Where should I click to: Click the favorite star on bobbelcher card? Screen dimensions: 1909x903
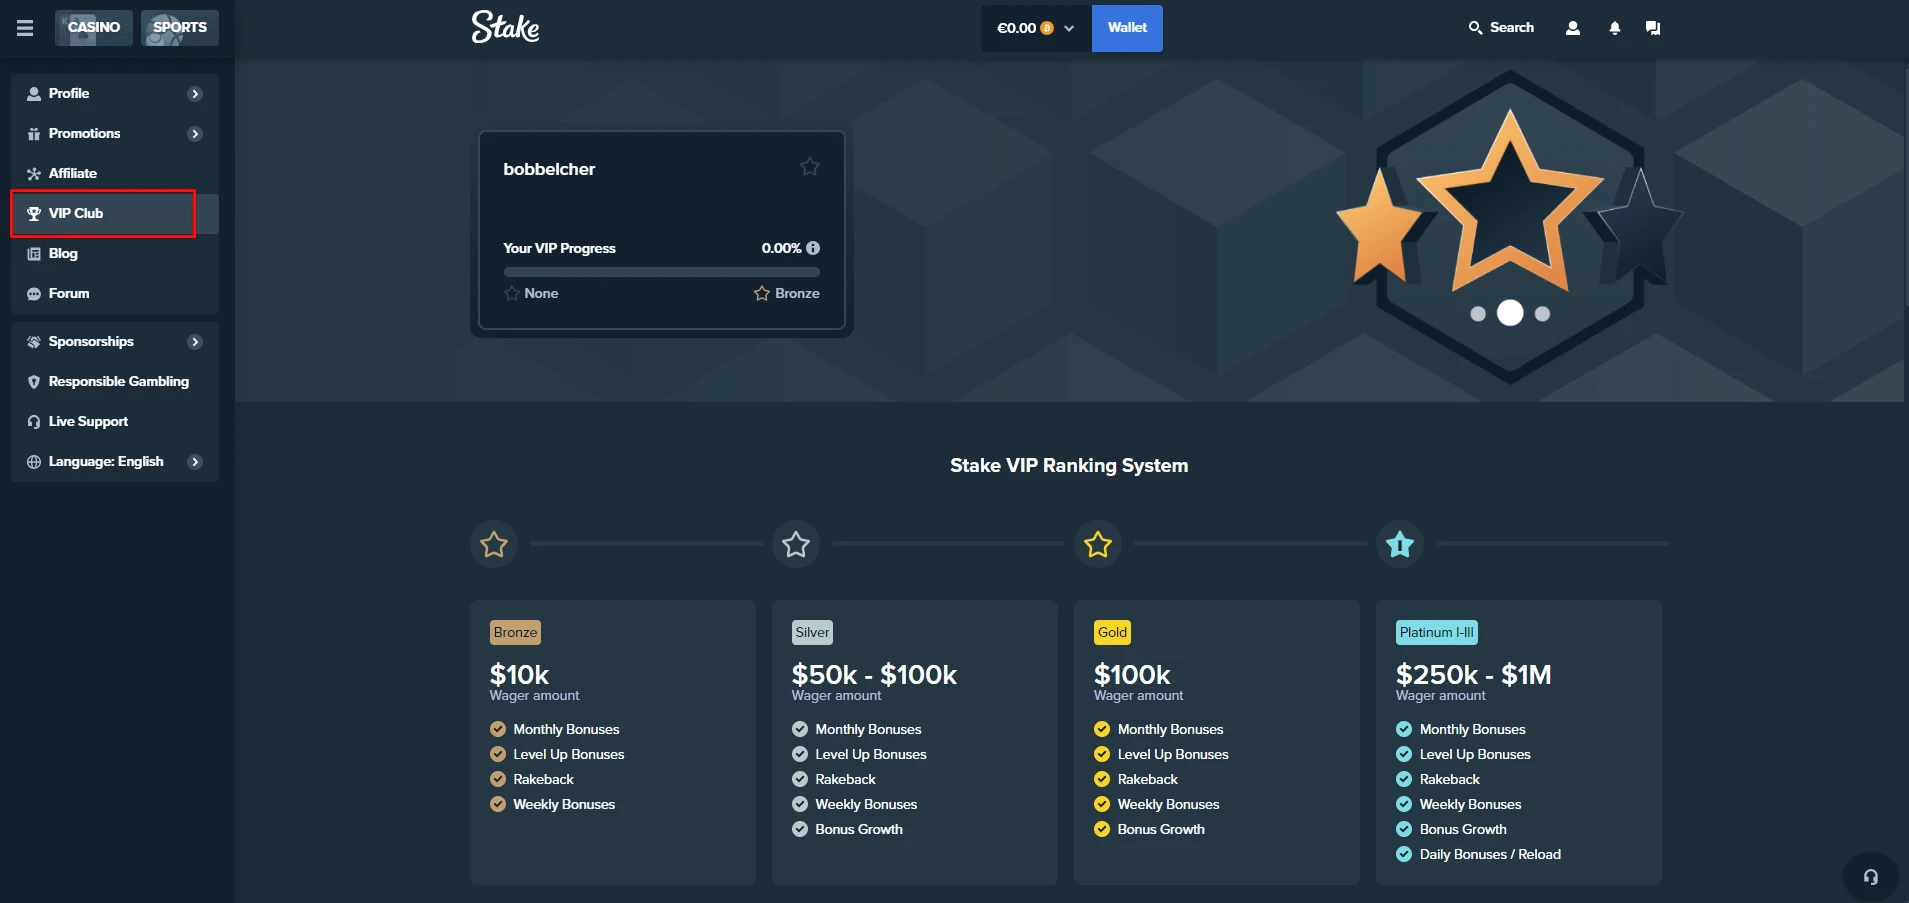pyautogui.click(x=809, y=167)
